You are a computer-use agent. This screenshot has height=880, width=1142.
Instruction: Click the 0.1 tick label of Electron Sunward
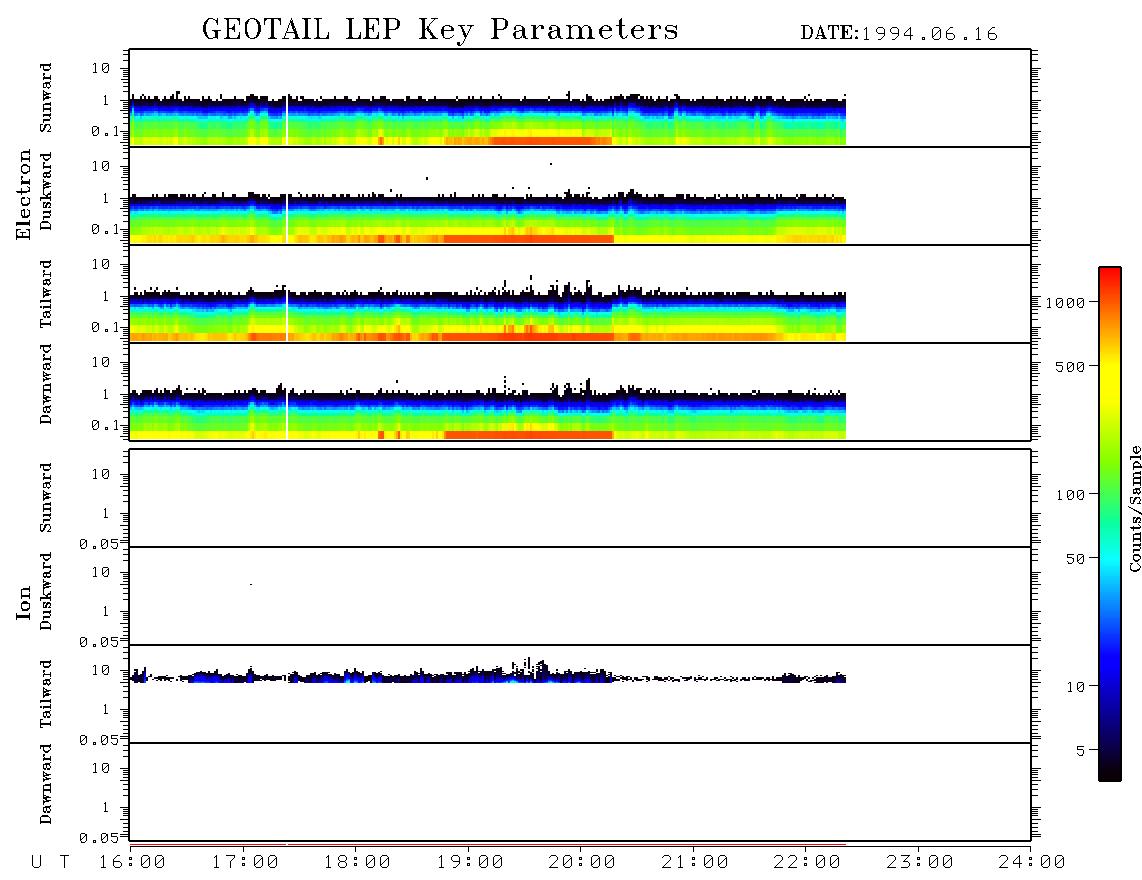[105, 131]
